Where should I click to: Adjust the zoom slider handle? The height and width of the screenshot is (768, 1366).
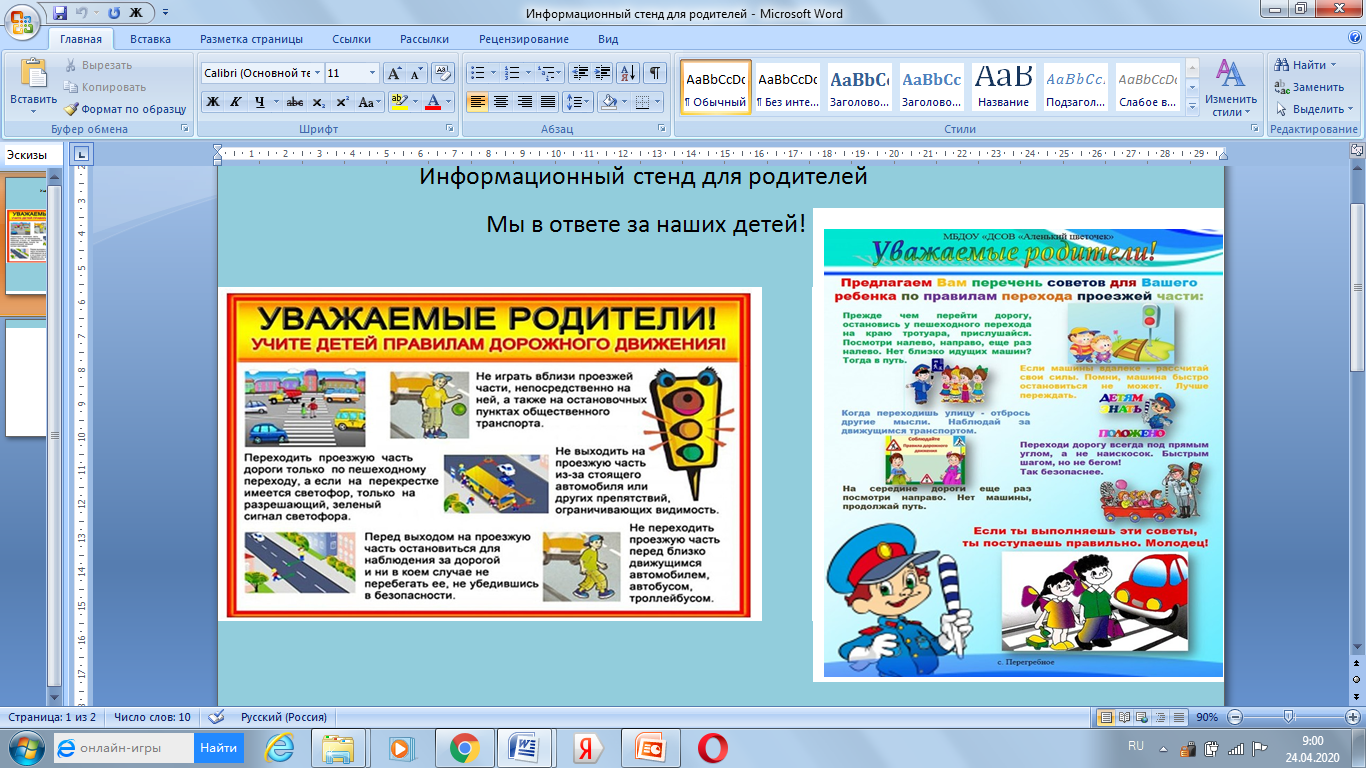point(1289,717)
